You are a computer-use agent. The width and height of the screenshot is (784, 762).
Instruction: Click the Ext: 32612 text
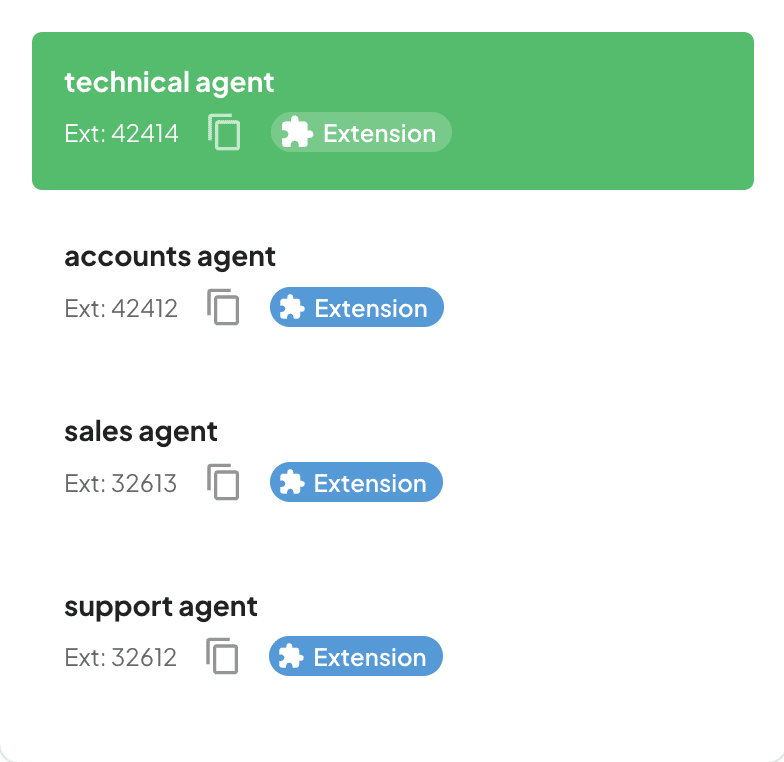[x=121, y=657]
